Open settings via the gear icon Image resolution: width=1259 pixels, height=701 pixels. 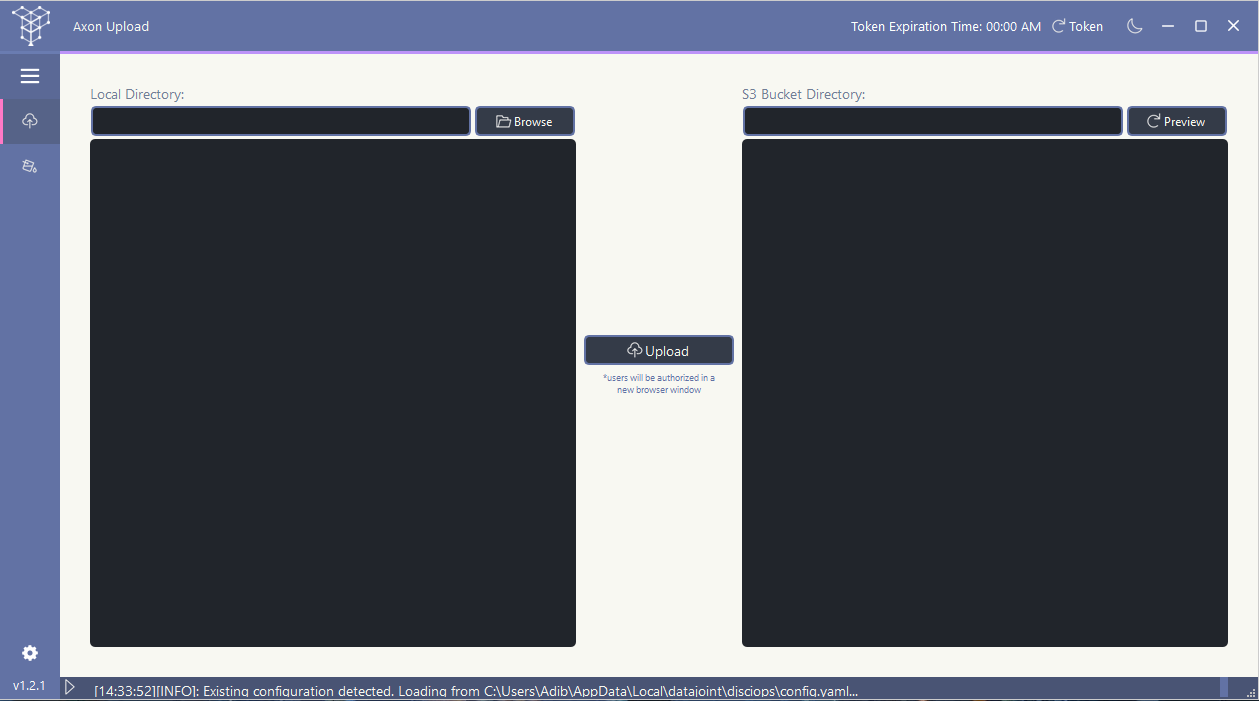coord(30,653)
